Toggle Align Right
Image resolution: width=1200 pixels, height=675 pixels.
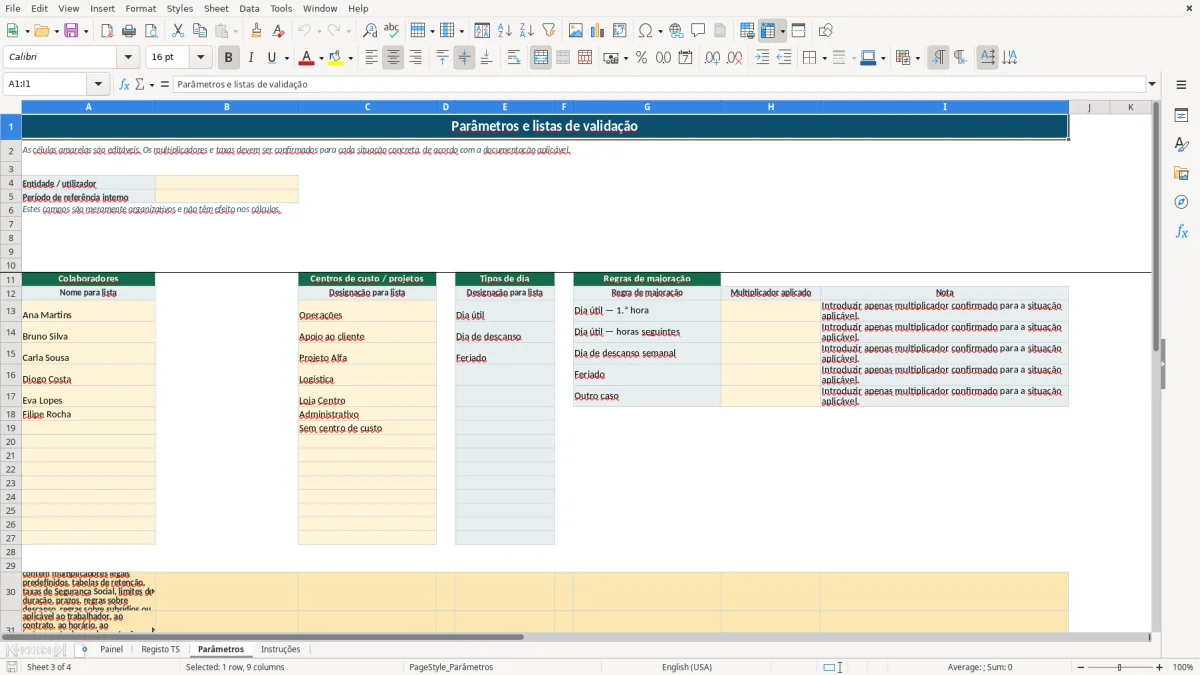(415, 58)
